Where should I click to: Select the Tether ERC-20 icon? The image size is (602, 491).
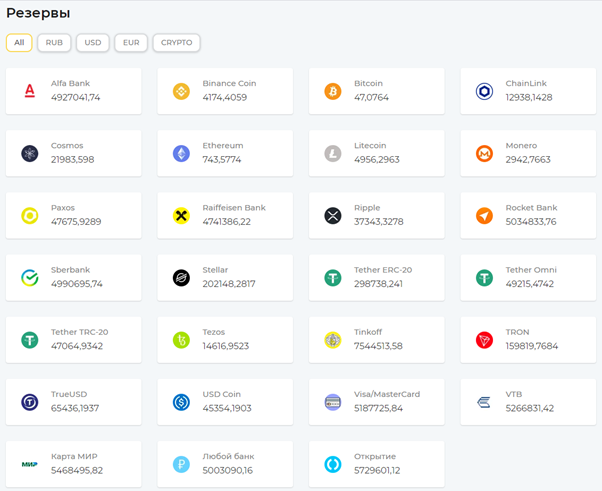[x=333, y=278]
